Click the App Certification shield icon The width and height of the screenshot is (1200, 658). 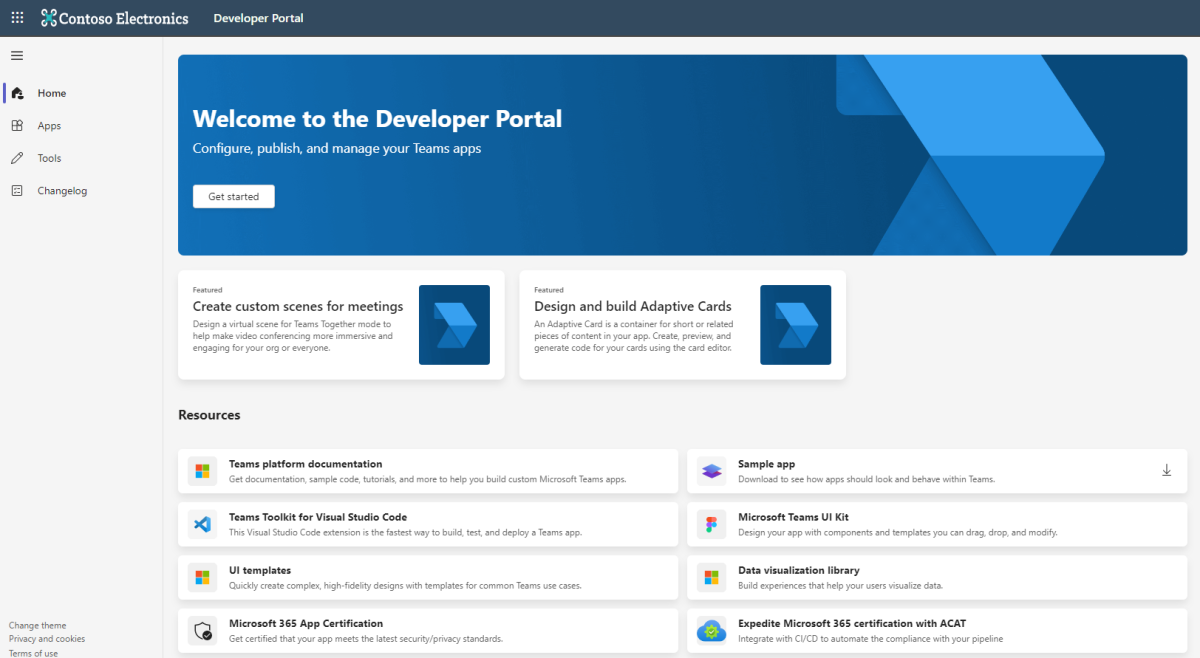pyautogui.click(x=202, y=630)
